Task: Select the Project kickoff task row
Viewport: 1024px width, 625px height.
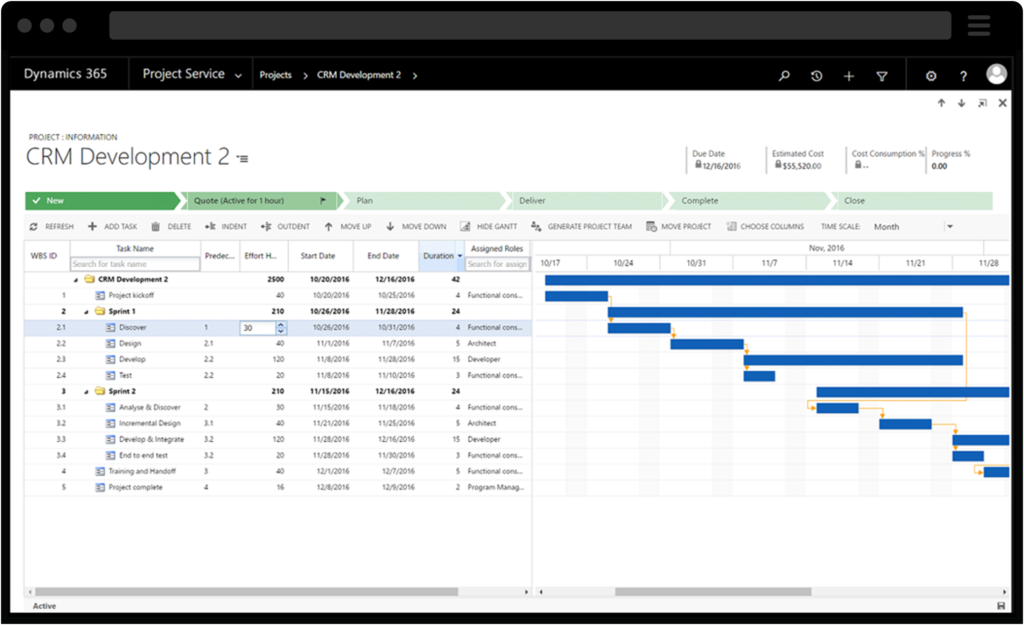Action: point(278,296)
